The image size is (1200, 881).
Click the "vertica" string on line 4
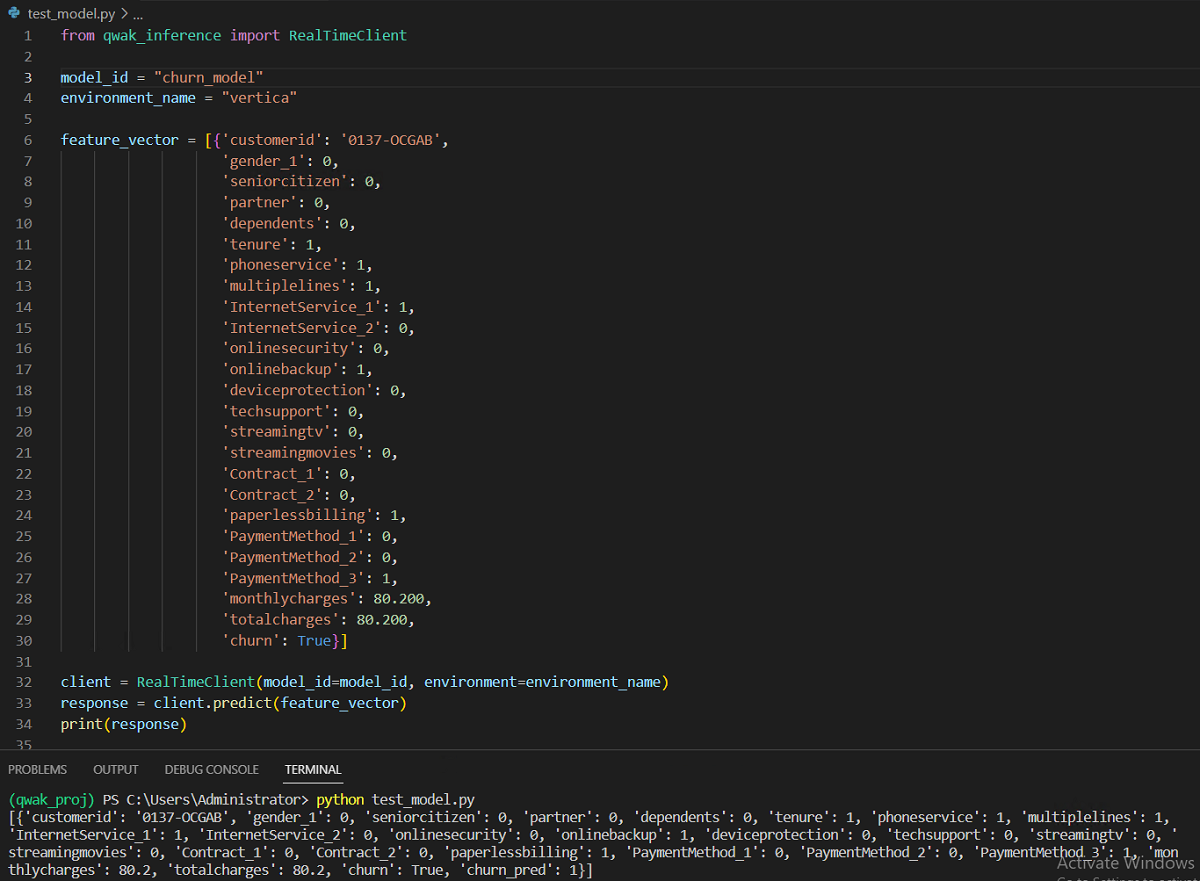pos(259,98)
